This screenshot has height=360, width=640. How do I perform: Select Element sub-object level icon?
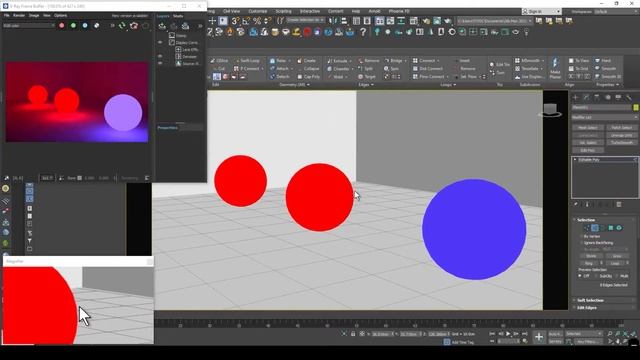coord(619,228)
